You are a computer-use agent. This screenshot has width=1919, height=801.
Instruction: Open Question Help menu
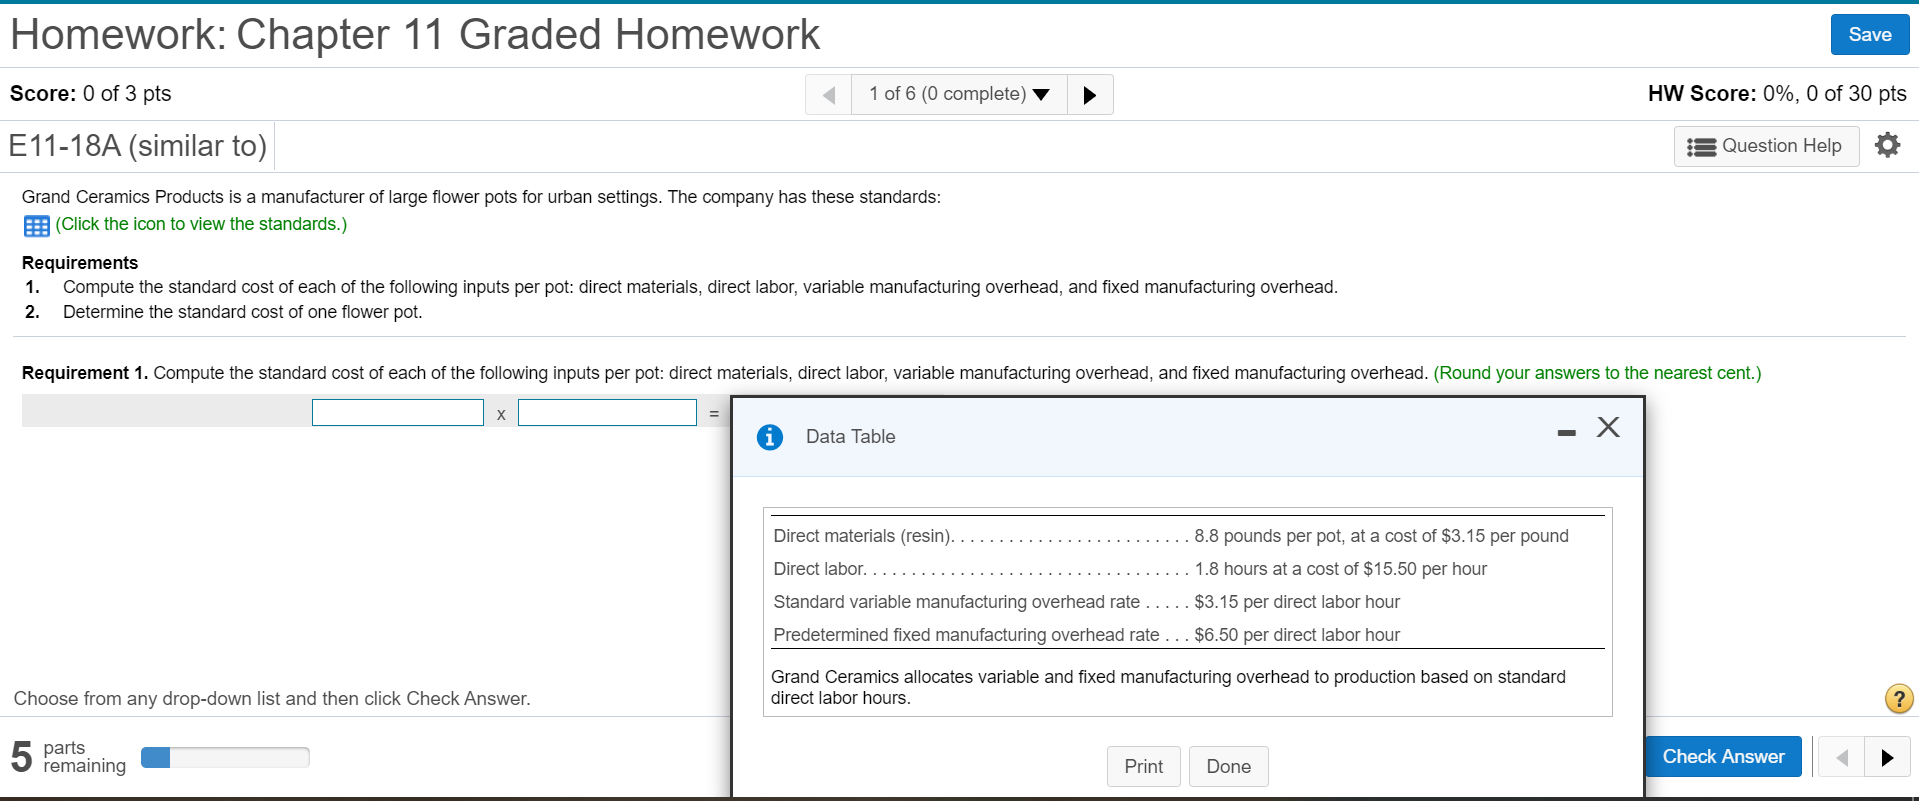(x=1766, y=146)
